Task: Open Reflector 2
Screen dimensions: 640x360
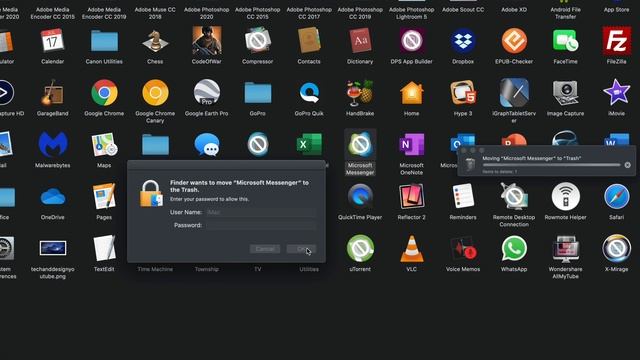Action: pyautogui.click(x=411, y=196)
